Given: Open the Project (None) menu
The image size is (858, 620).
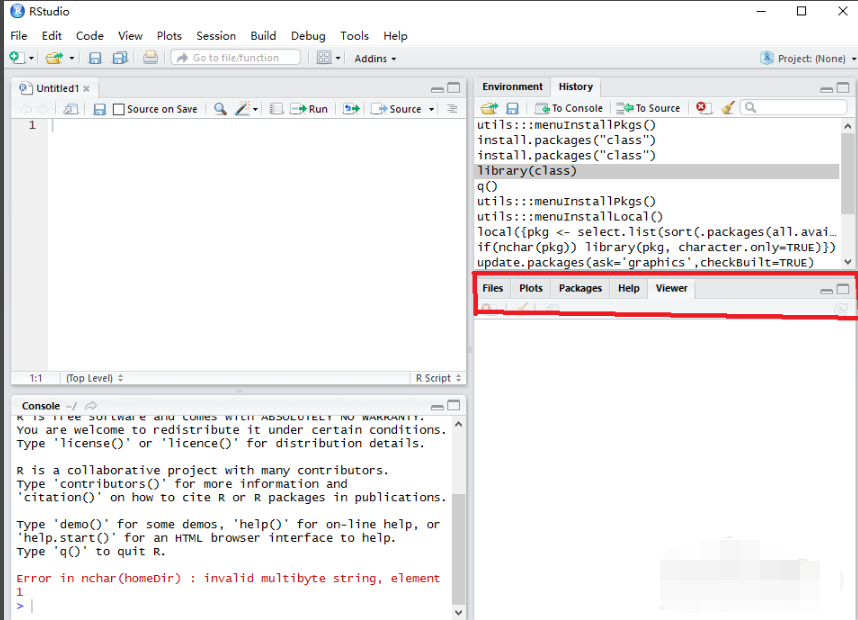Looking at the screenshot, I should [x=808, y=58].
